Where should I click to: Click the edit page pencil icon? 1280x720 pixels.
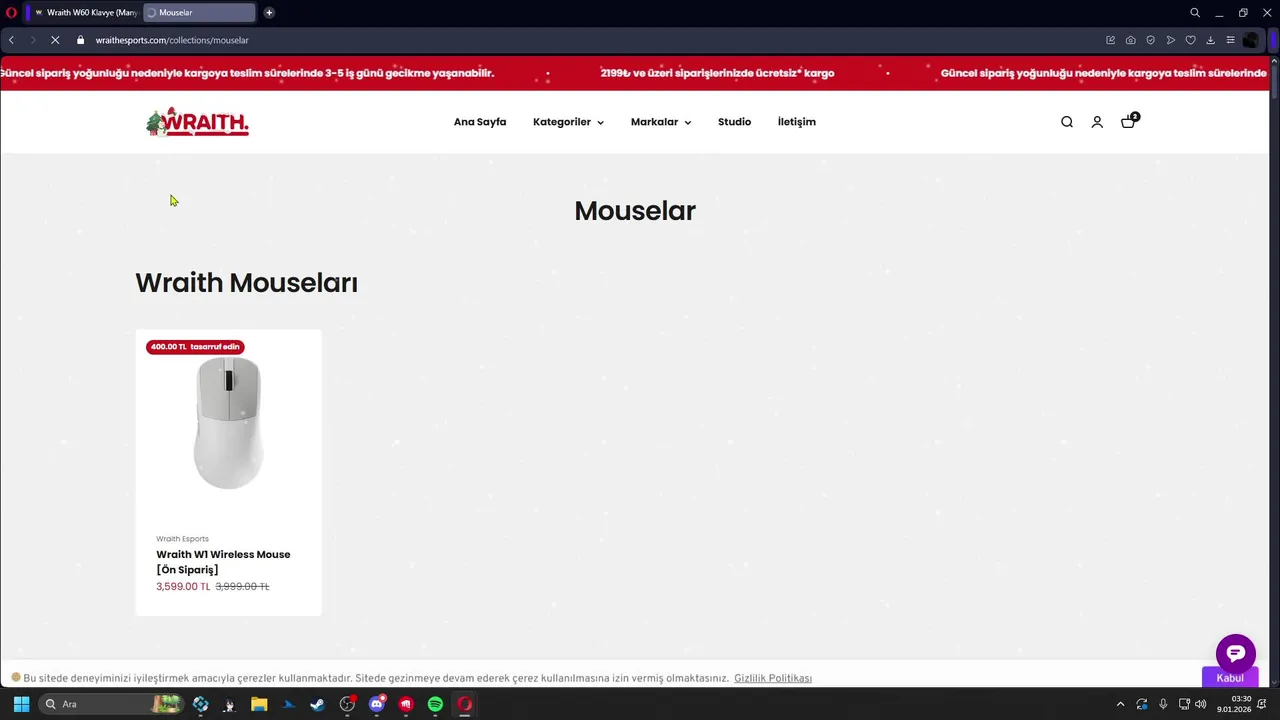[1111, 40]
